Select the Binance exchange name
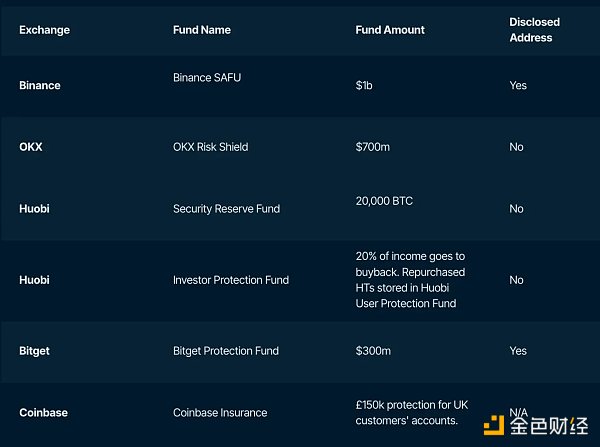 pyautogui.click(x=40, y=85)
